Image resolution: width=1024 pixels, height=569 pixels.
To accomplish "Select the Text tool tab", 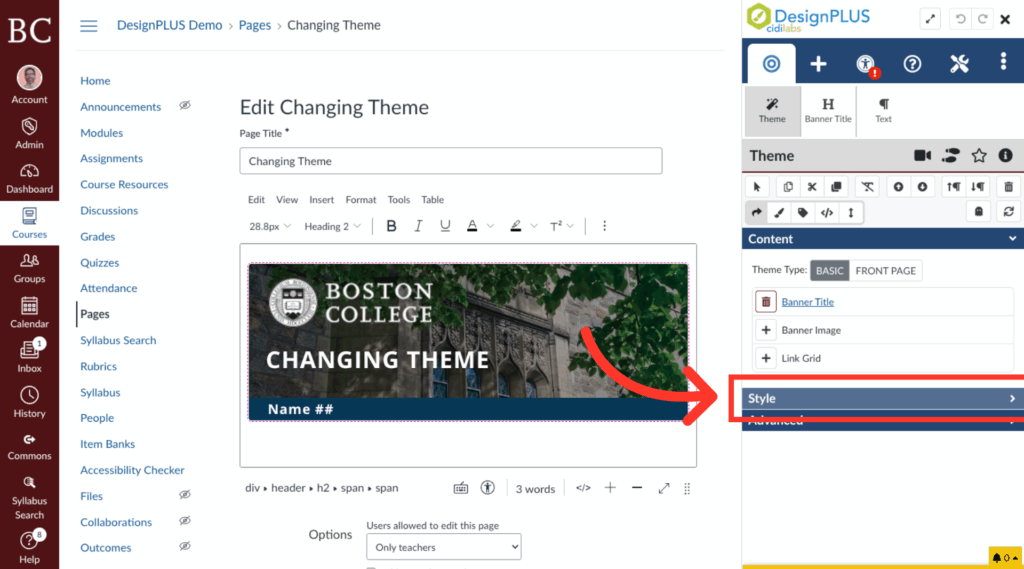I will point(884,110).
